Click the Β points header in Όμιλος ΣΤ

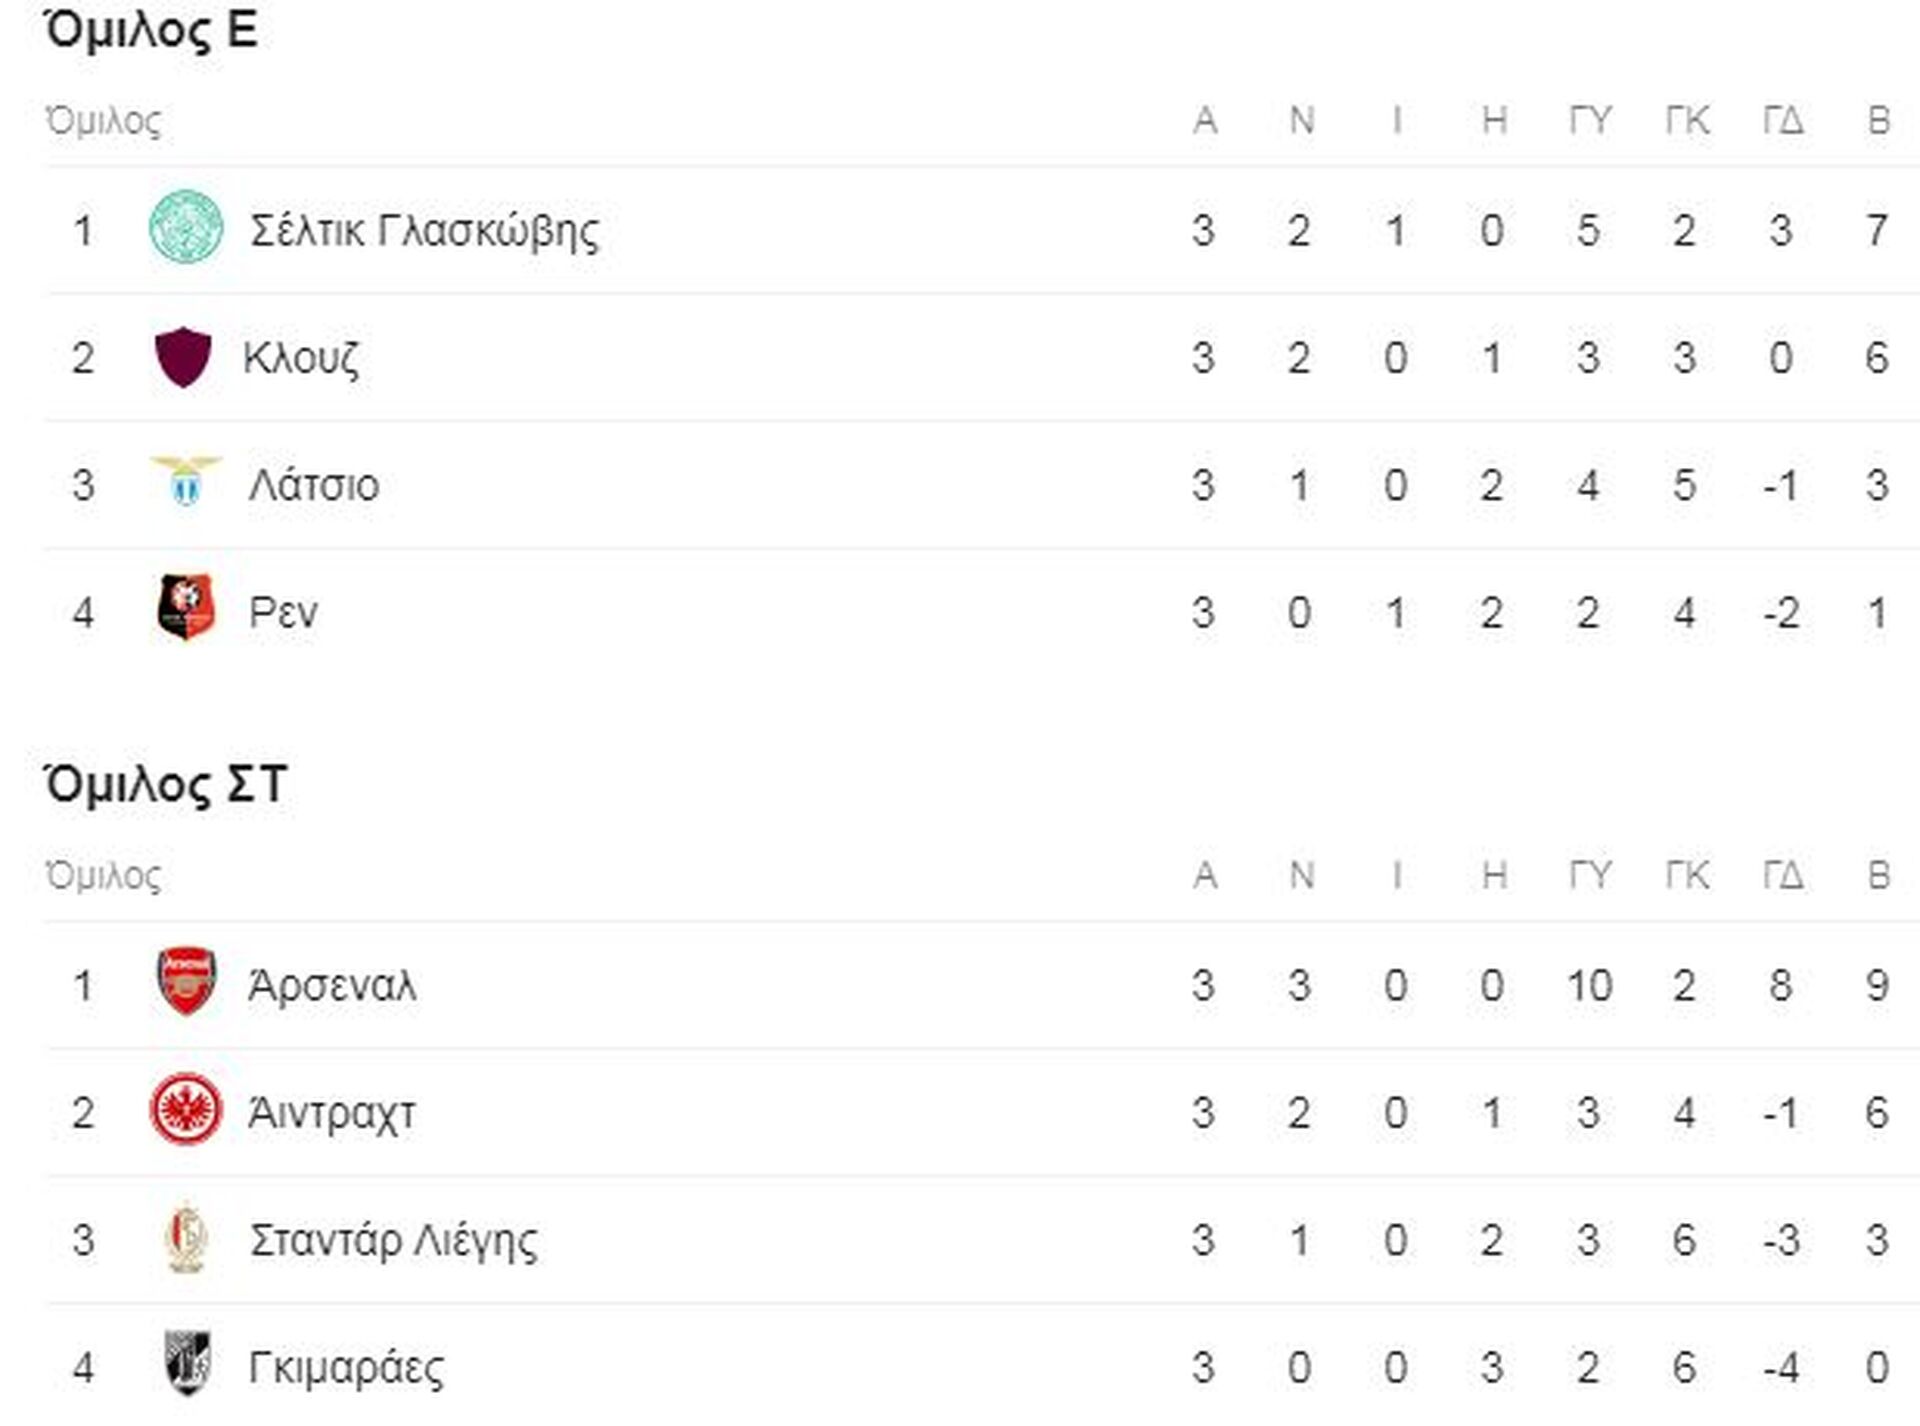coord(1878,875)
